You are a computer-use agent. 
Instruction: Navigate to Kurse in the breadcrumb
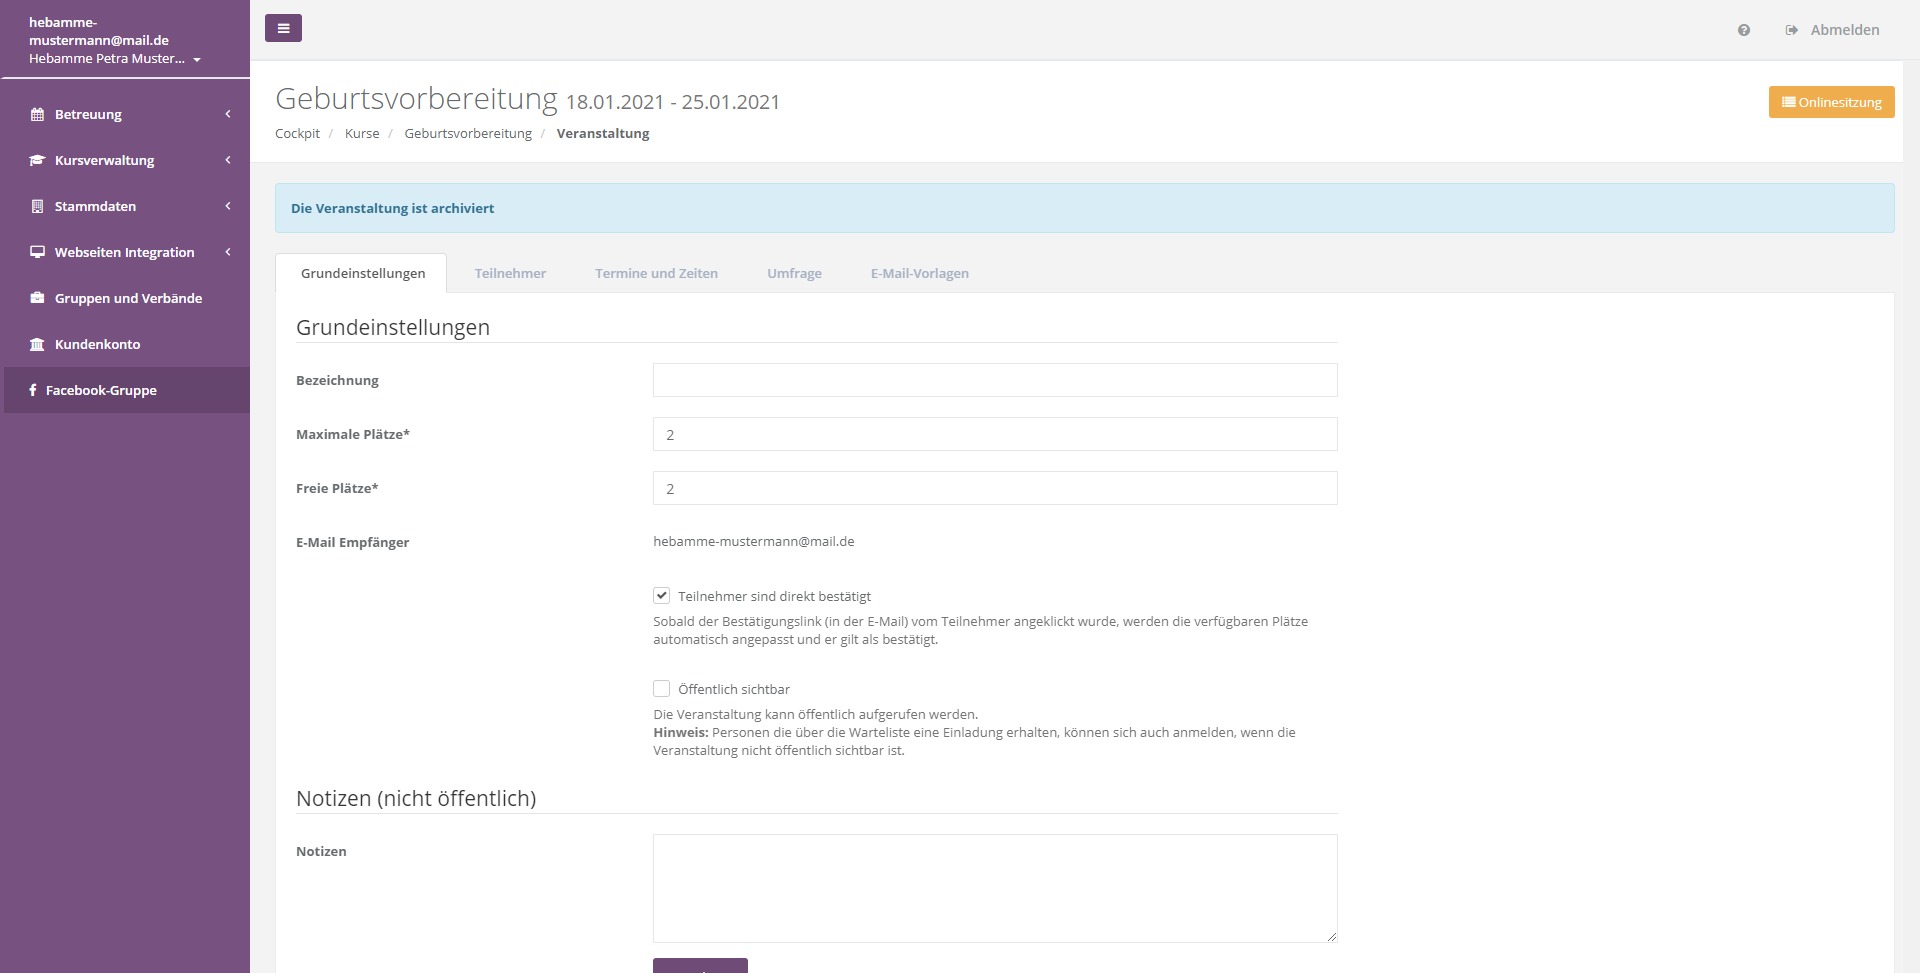point(362,133)
